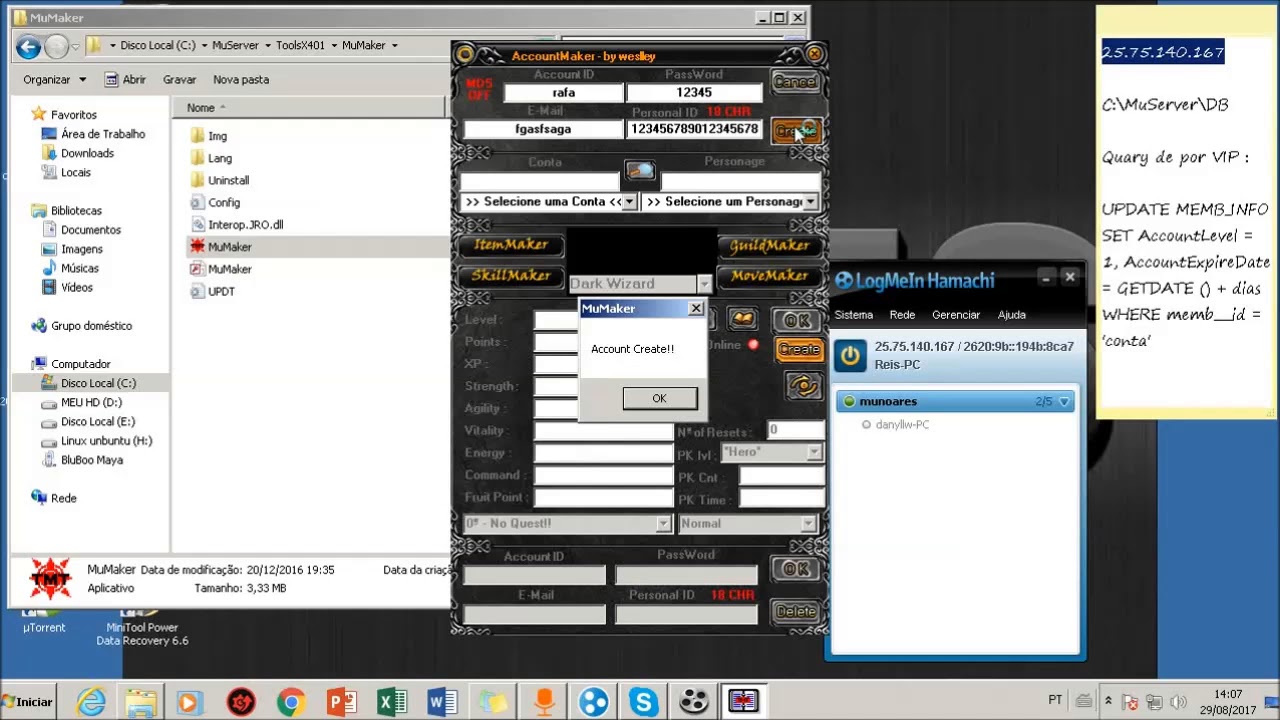Viewport: 1280px width, 720px height.
Task: Click the open book icon in MuMaker
Action: [x=742, y=319]
